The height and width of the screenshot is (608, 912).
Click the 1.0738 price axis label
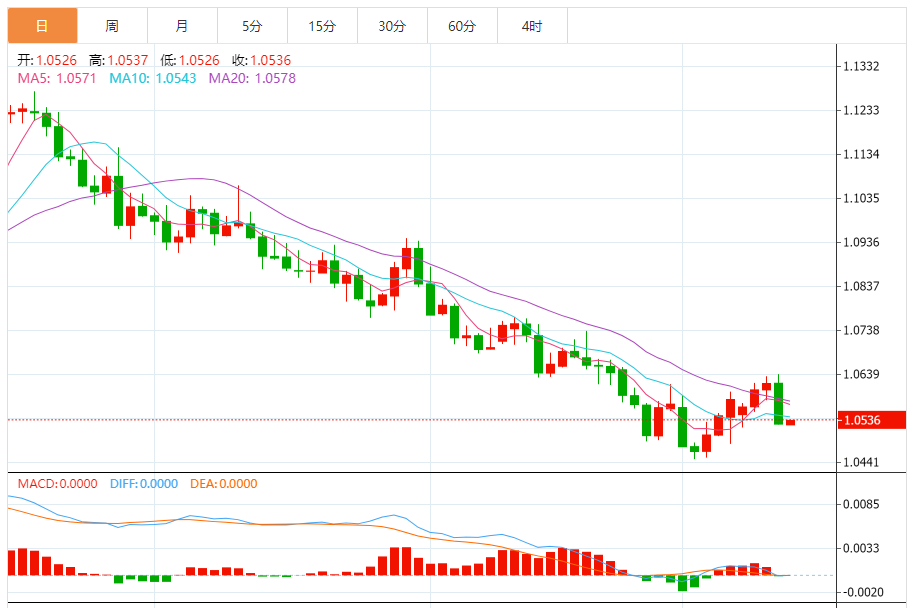coord(861,330)
